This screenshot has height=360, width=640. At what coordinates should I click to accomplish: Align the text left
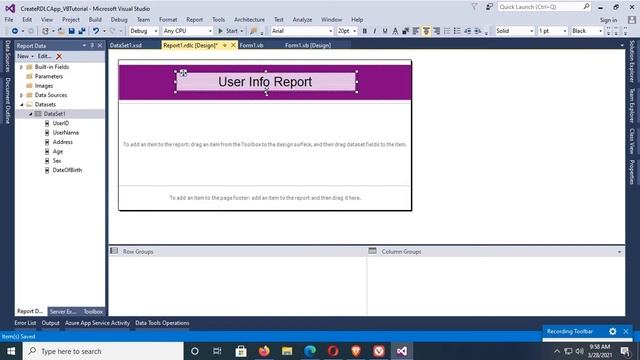(x=416, y=31)
